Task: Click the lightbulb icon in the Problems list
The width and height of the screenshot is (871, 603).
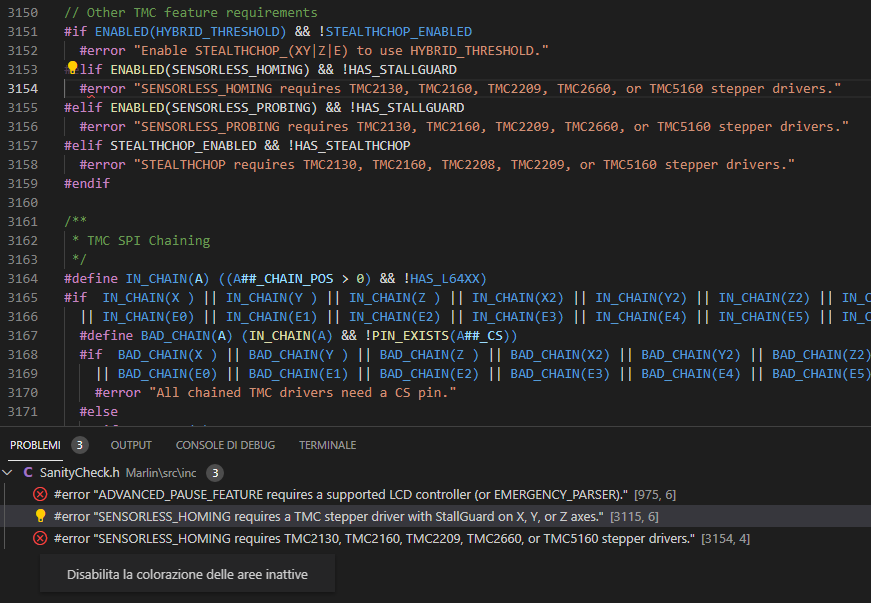Action: point(40,516)
